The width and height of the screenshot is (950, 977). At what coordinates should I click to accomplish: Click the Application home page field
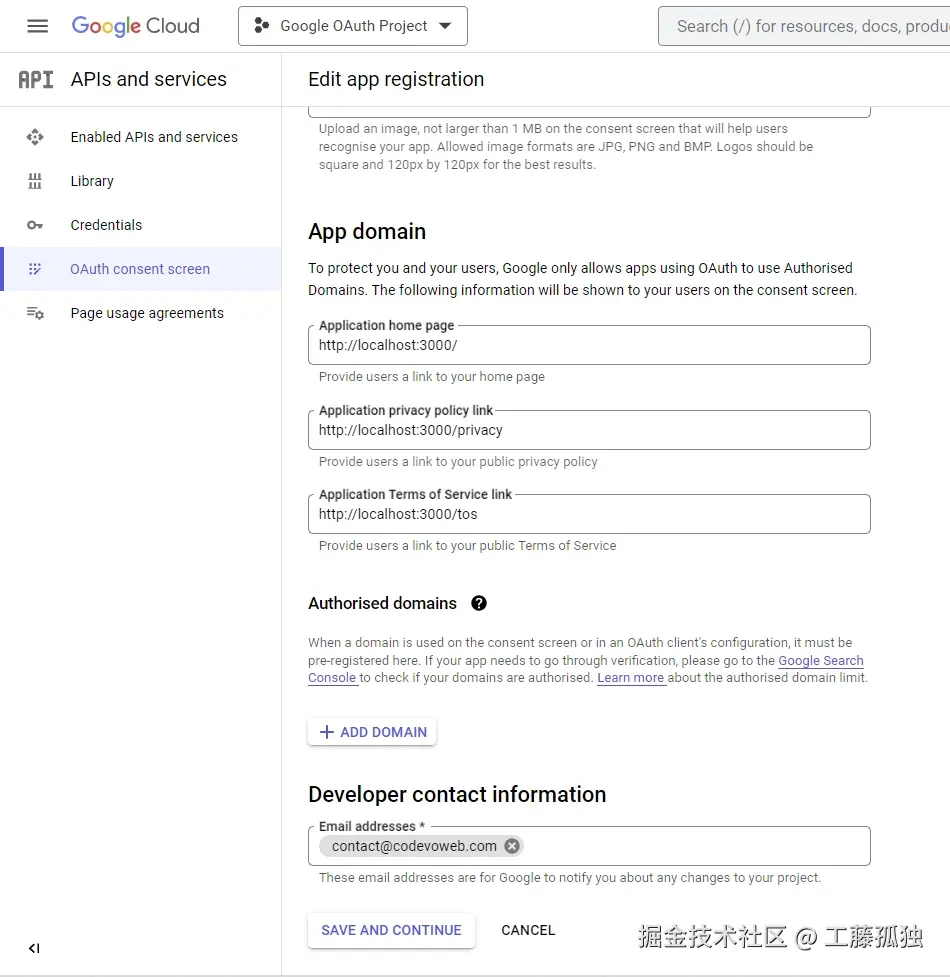click(x=589, y=345)
